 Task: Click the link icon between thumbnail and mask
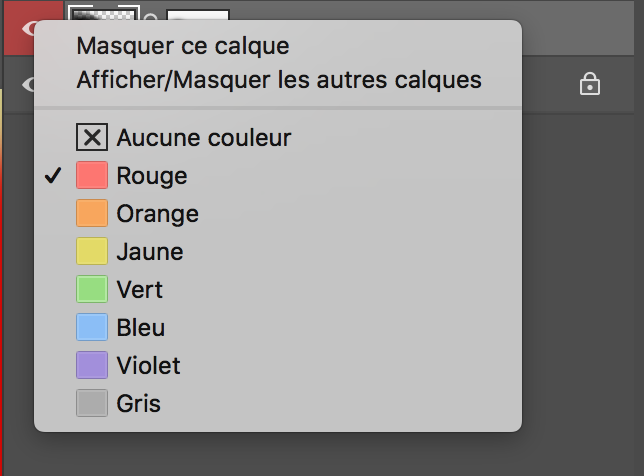pos(151,17)
